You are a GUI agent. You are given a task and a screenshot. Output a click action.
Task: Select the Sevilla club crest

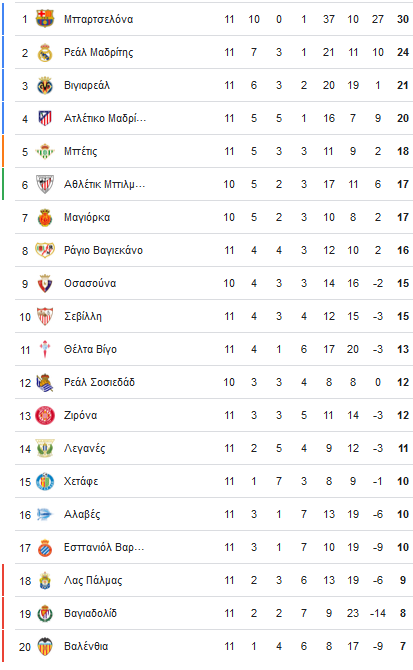pyautogui.click(x=45, y=316)
